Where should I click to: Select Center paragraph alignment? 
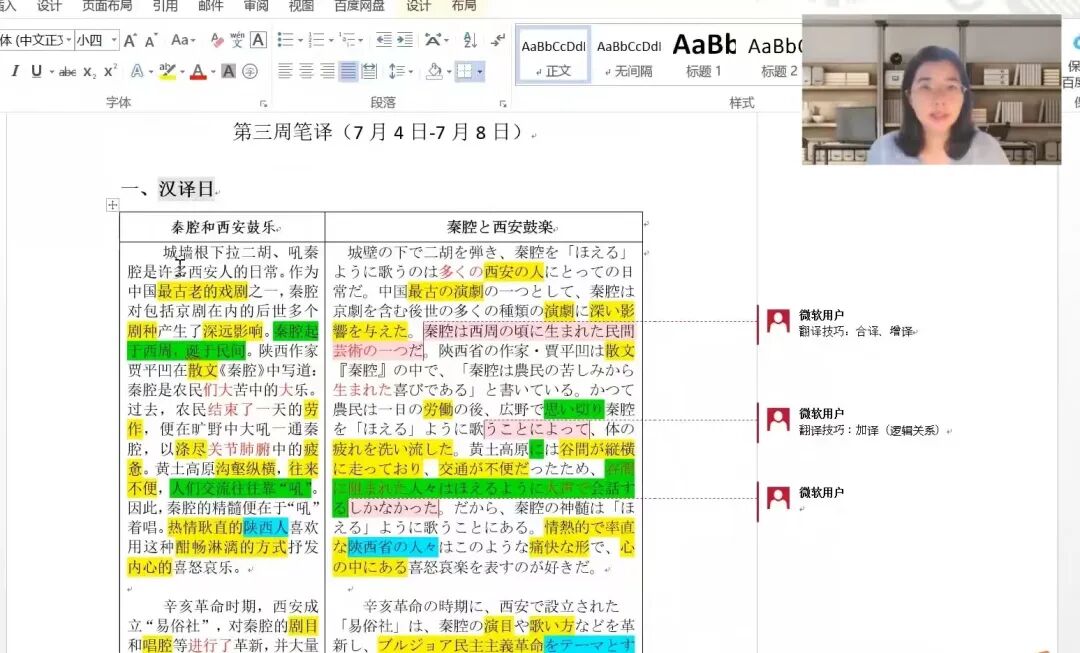(307, 71)
